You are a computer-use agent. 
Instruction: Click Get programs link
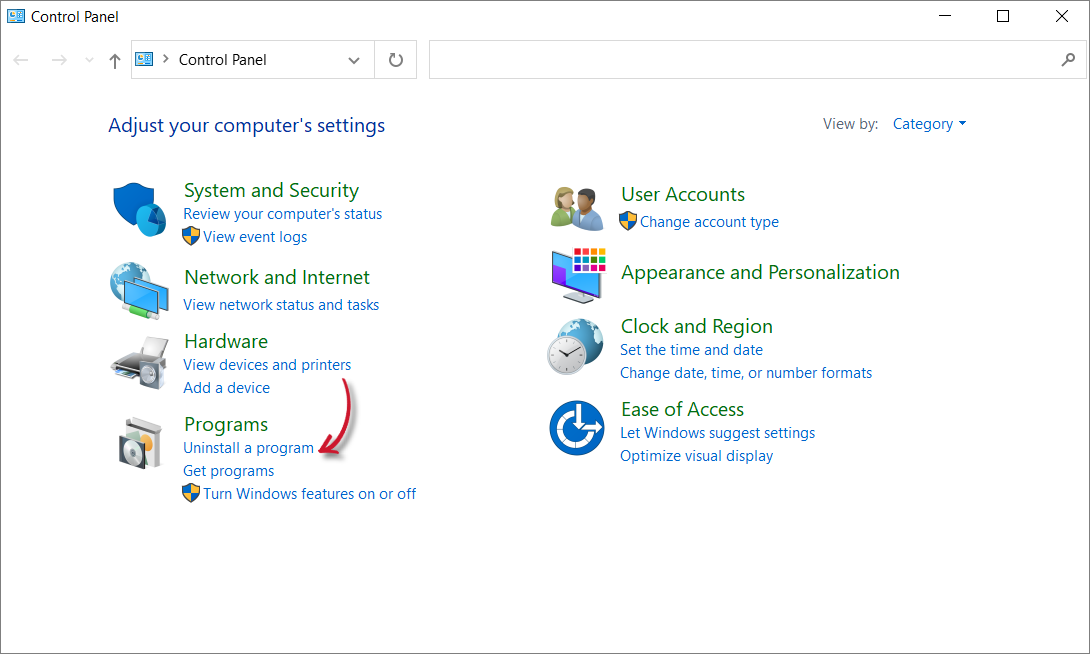[x=229, y=471]
